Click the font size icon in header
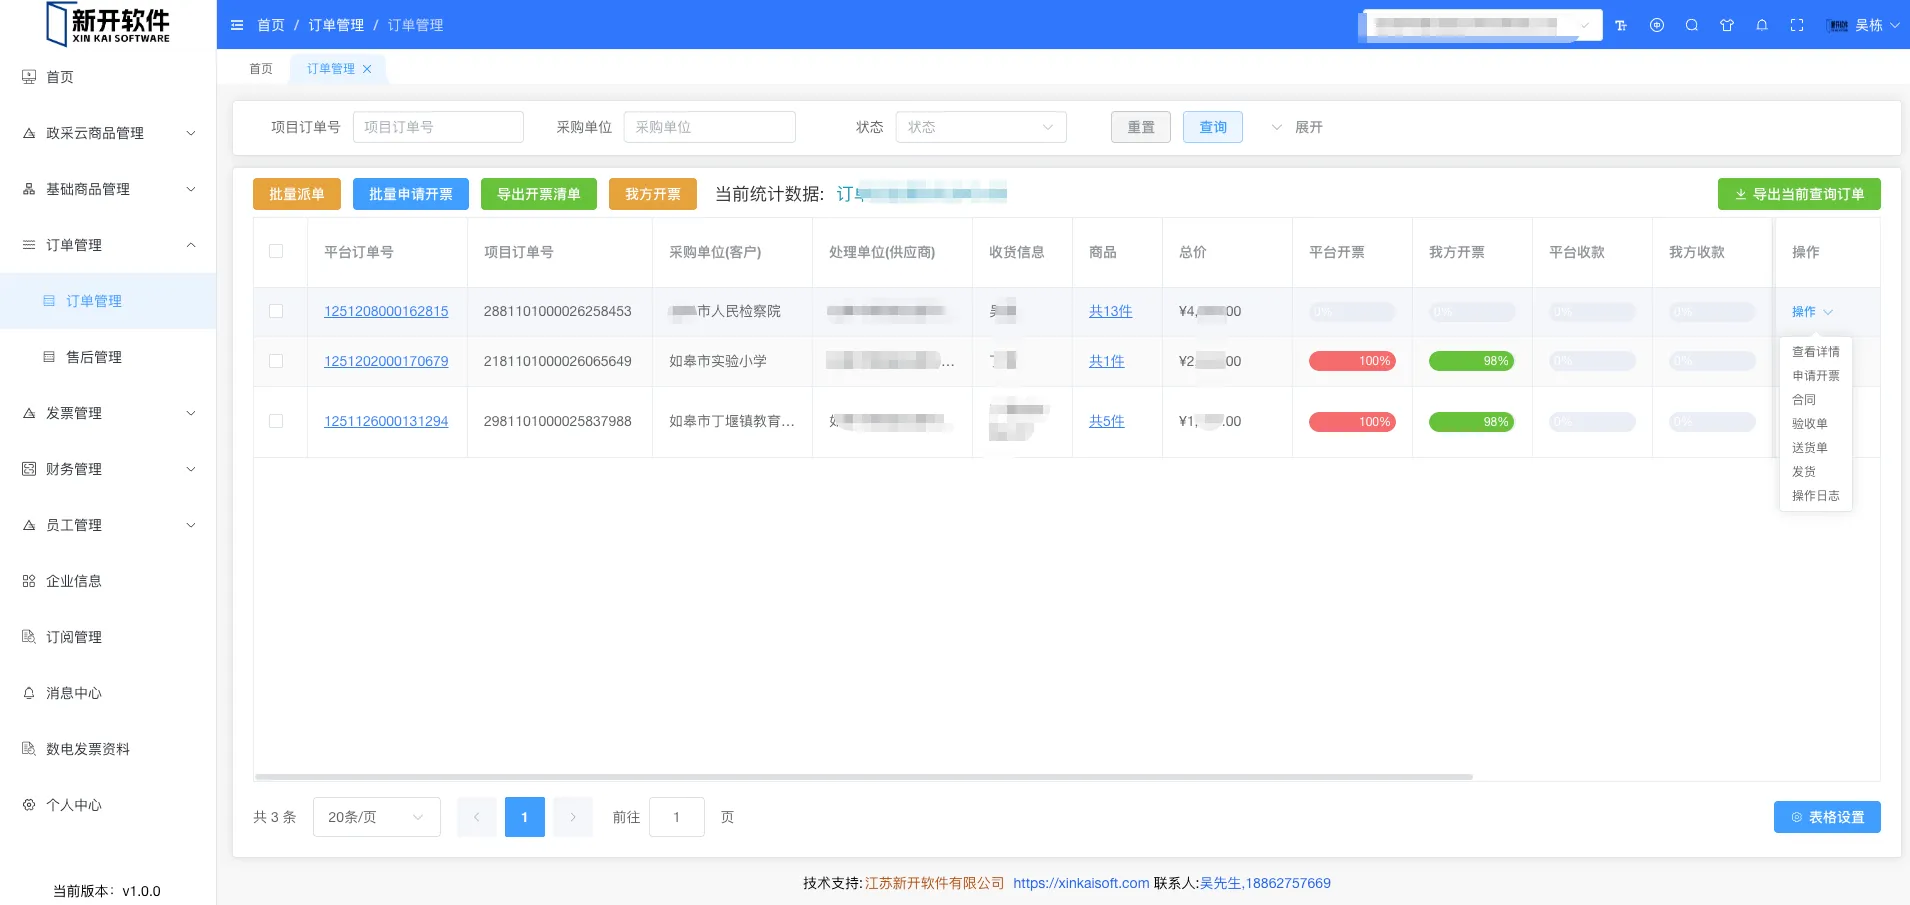Image resolution: width=1910 pixels, height=905 pixels. click(1621, 25)
